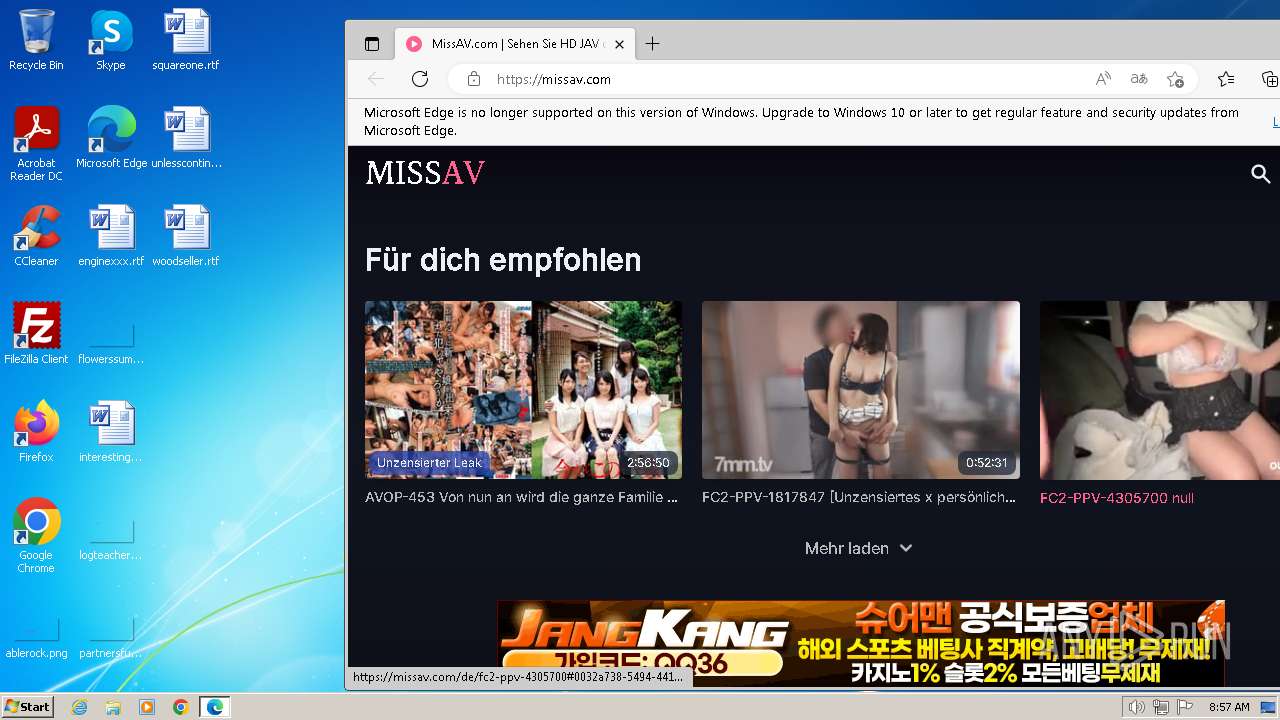Open the Windows Start menu
The width and height of the screenshot is (1280, 720).
point(28,707)
